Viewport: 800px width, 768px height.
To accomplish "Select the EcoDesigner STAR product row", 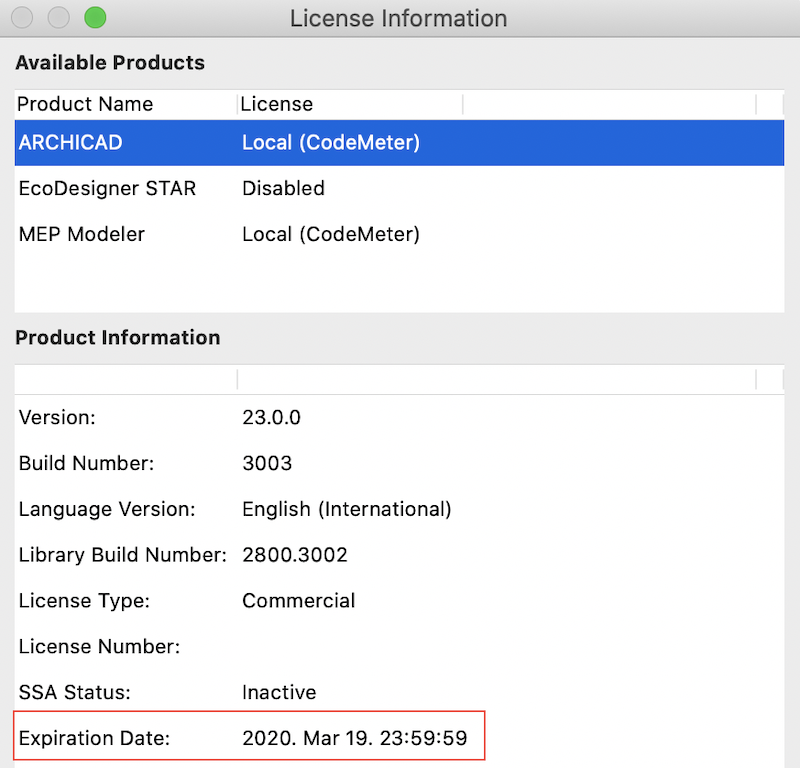I will point(107,188).
